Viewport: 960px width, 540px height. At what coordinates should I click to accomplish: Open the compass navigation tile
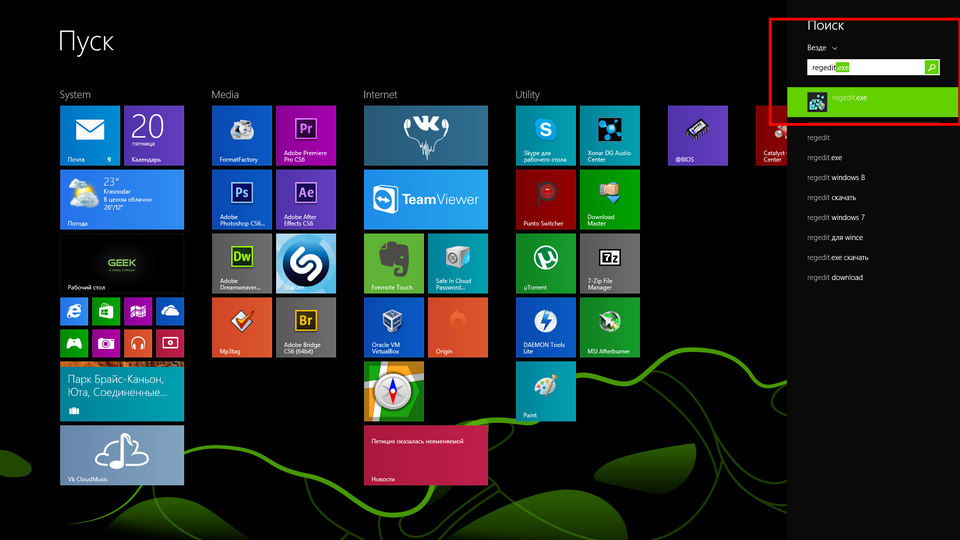click(x=394, y=391)
